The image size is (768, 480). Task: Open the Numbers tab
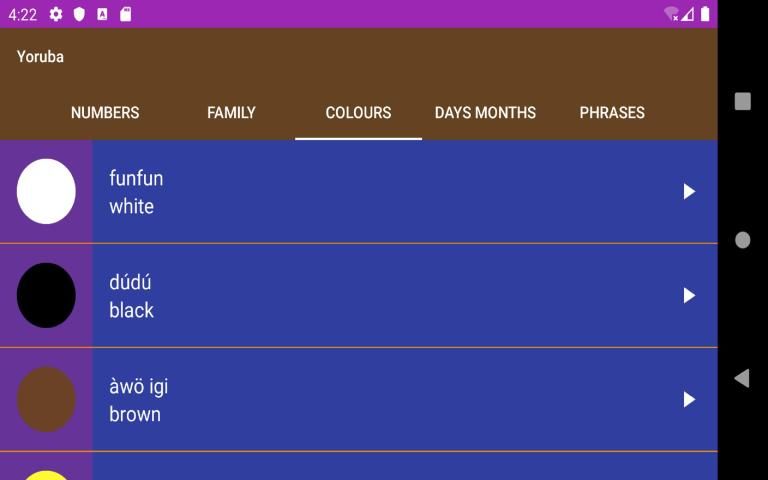[105, 113]
